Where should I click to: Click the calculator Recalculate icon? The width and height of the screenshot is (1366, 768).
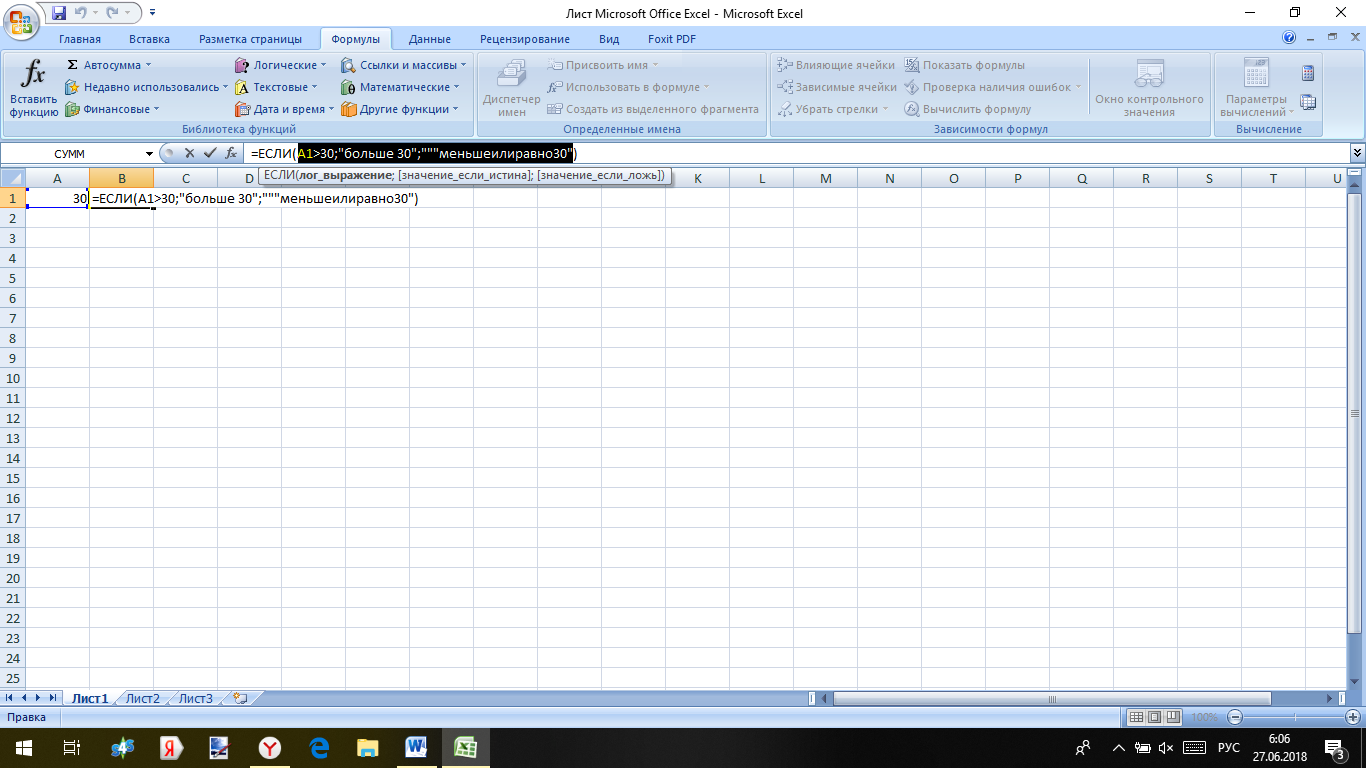pos(1307,73)
